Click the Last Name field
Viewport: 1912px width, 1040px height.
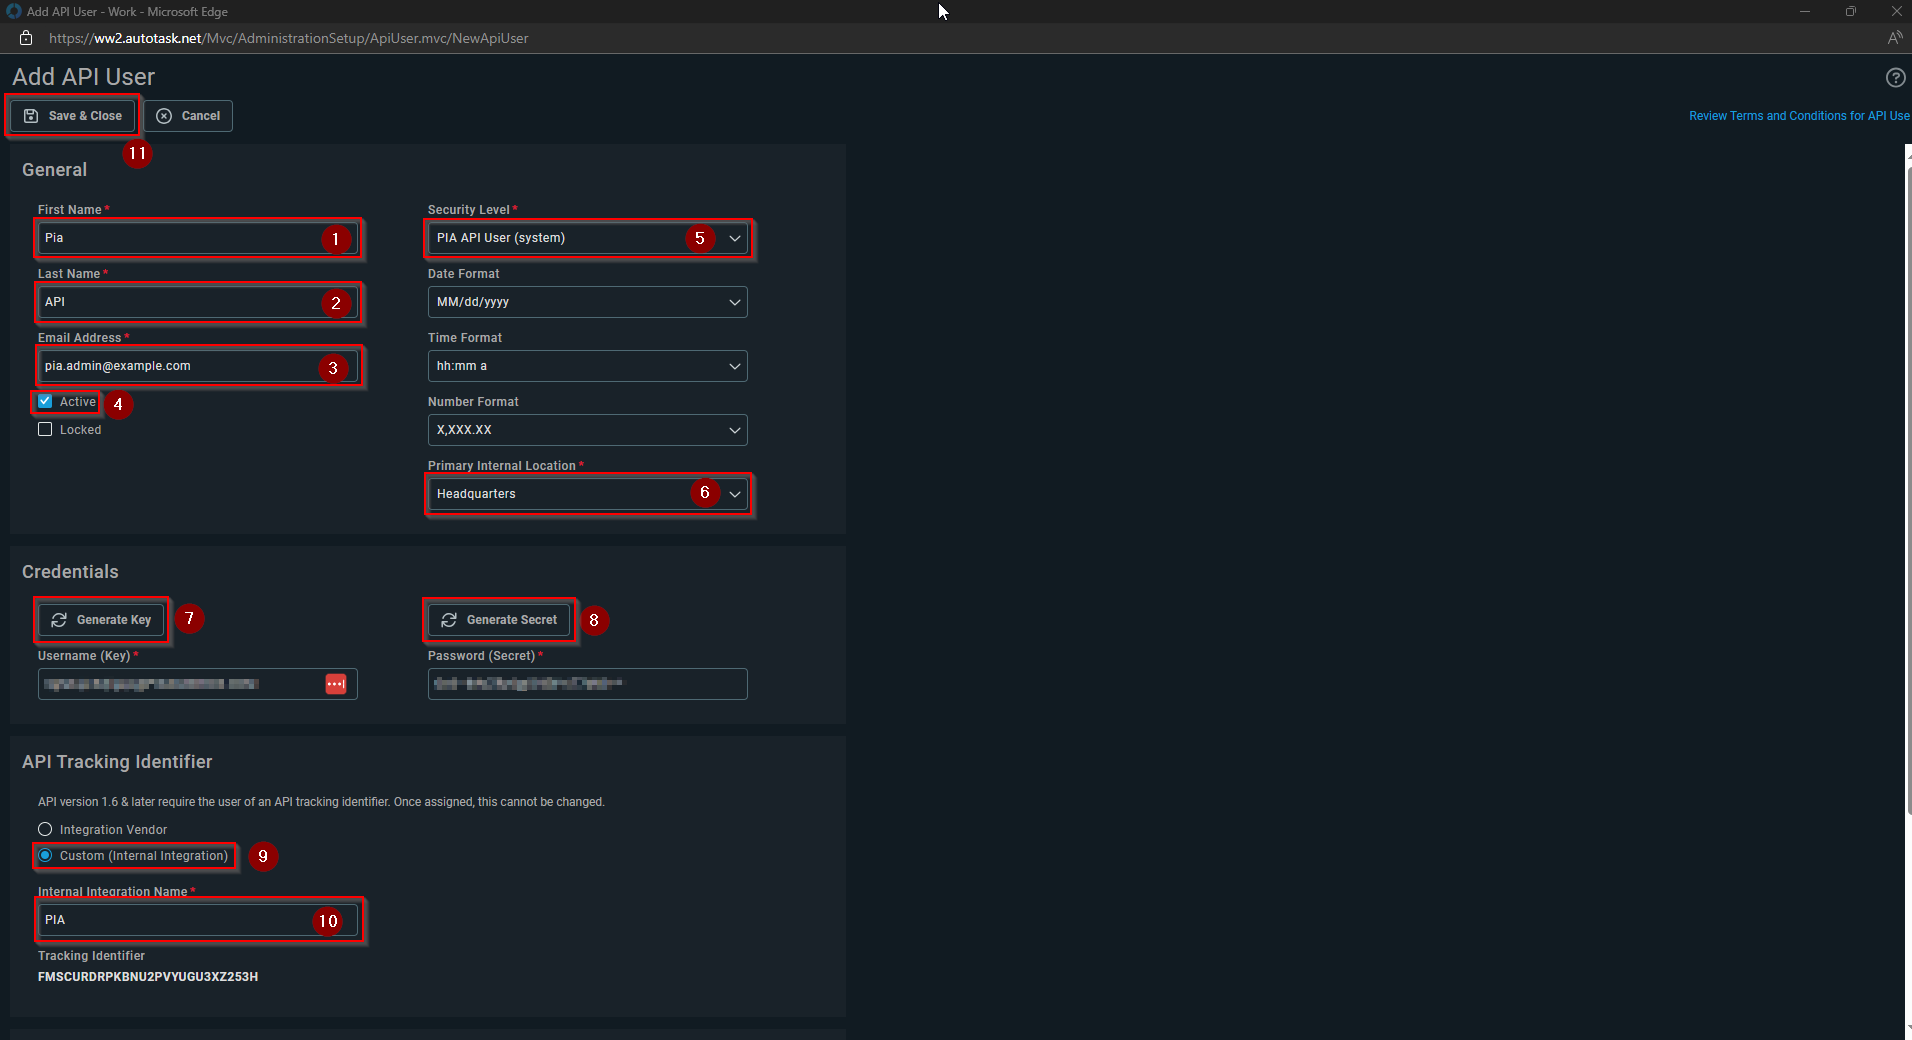(198, 302)
